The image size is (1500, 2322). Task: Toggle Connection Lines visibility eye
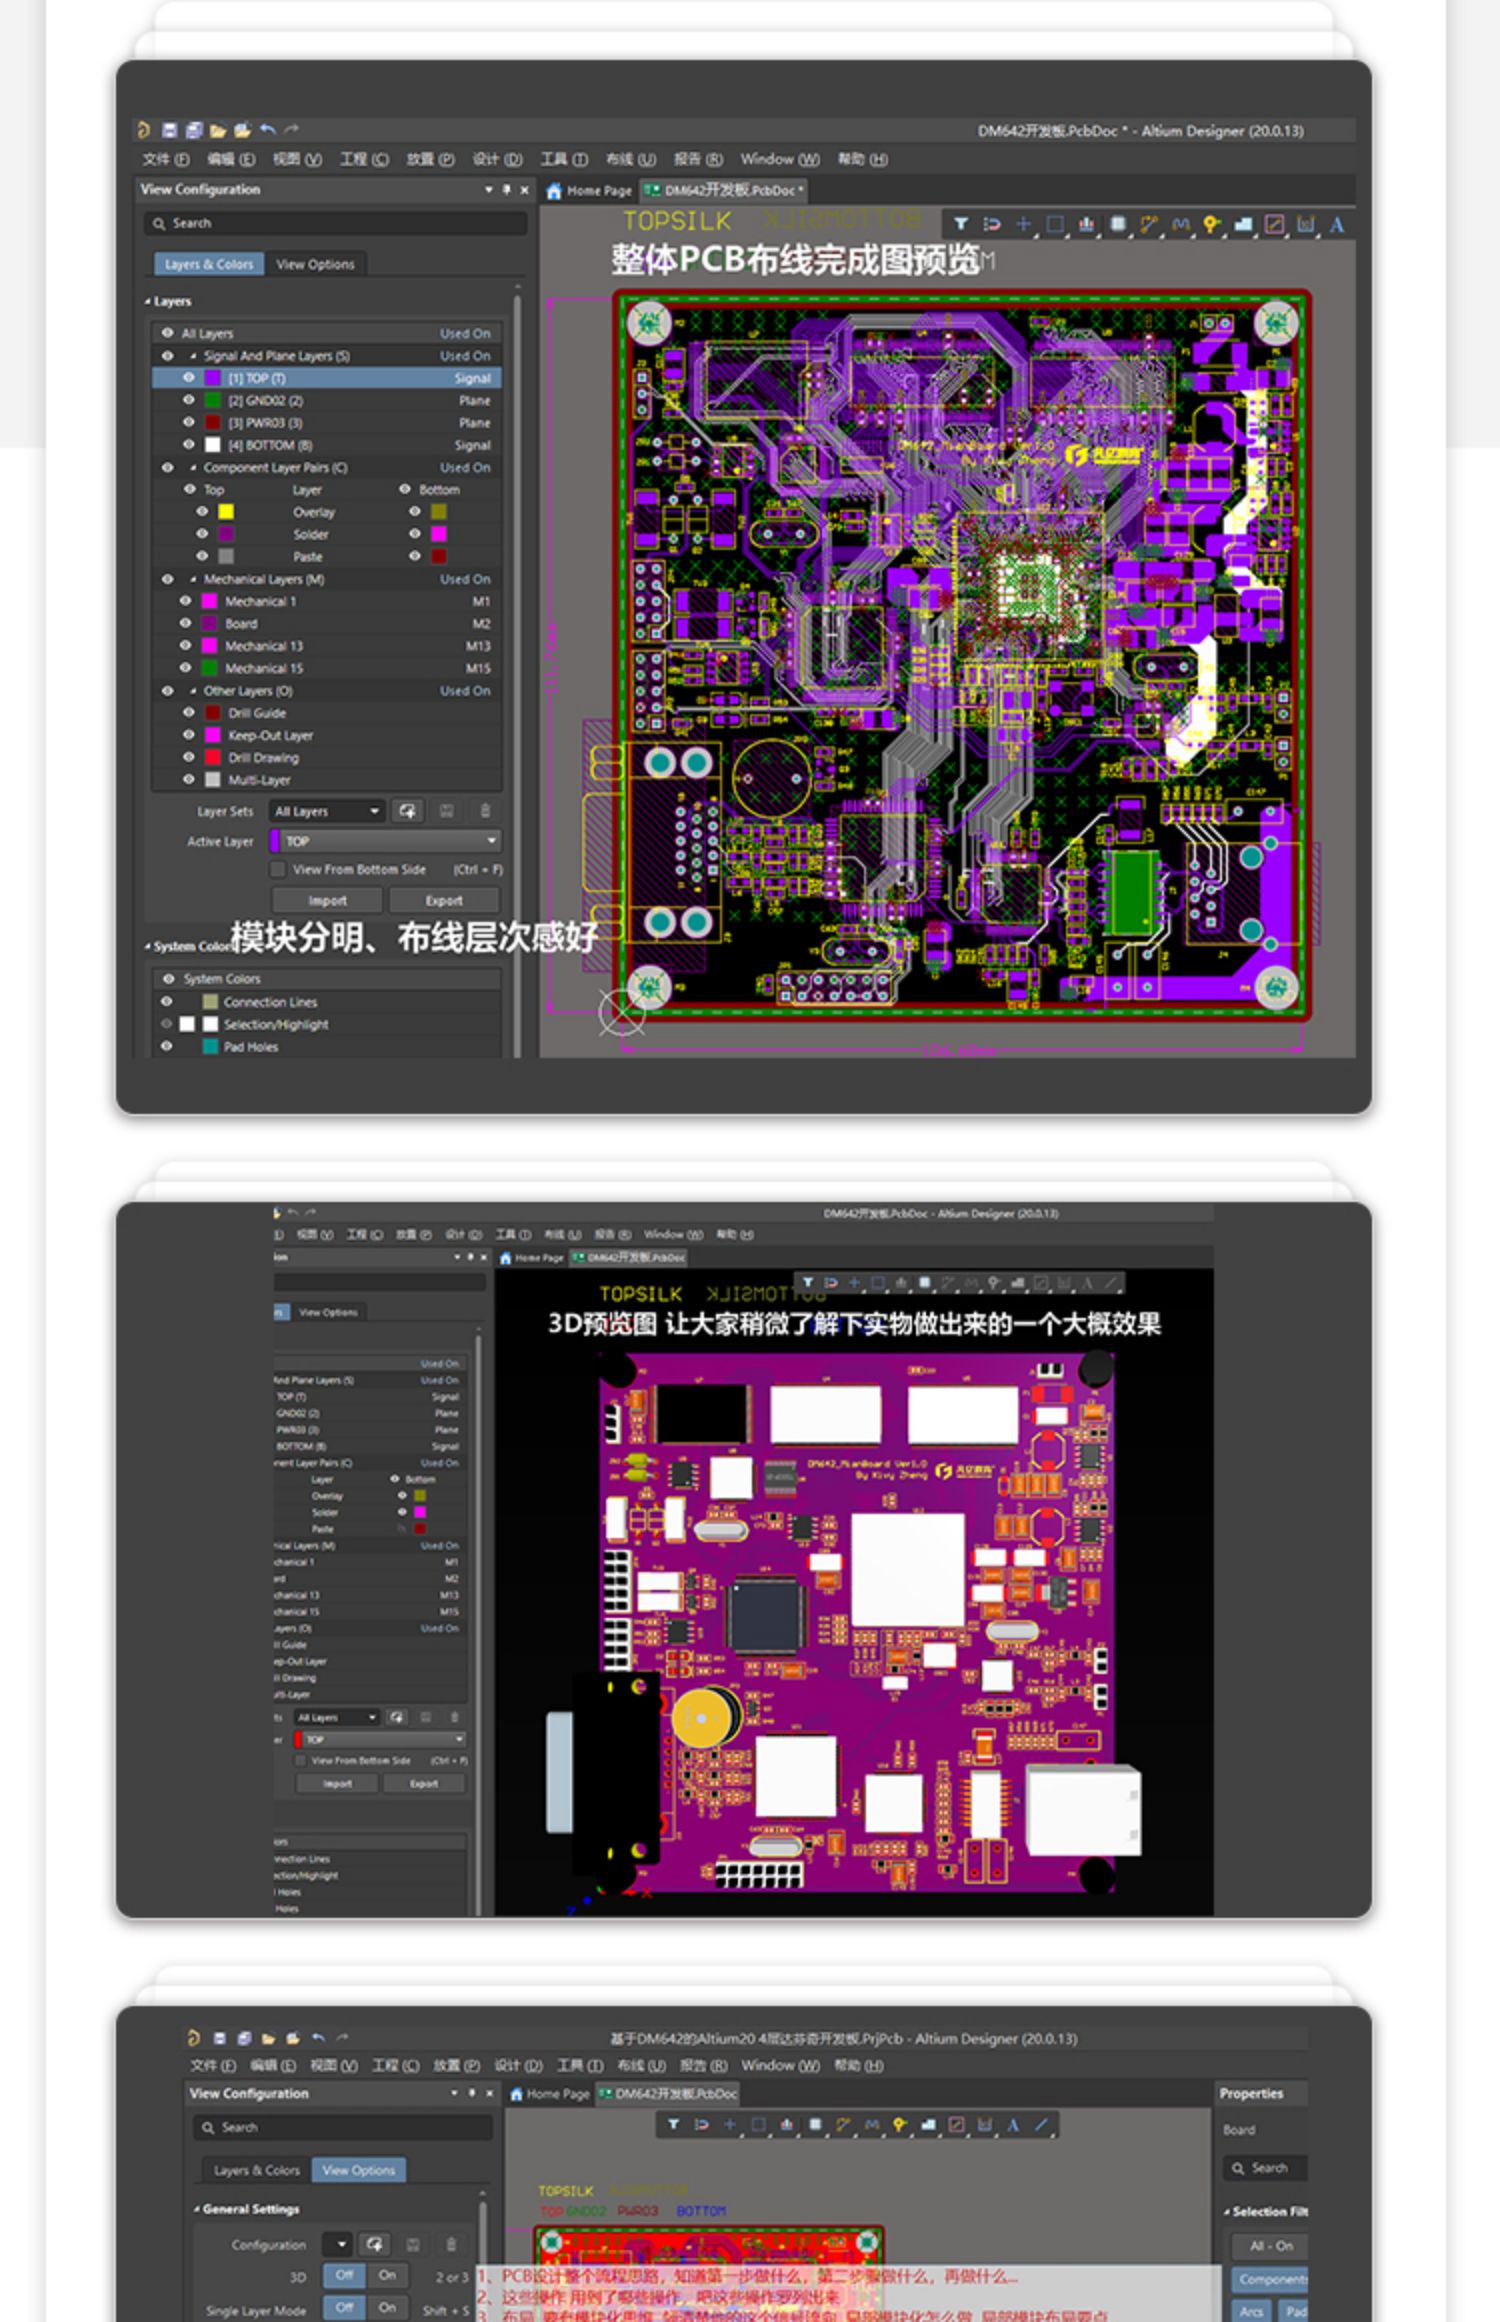click(167, 1001)
